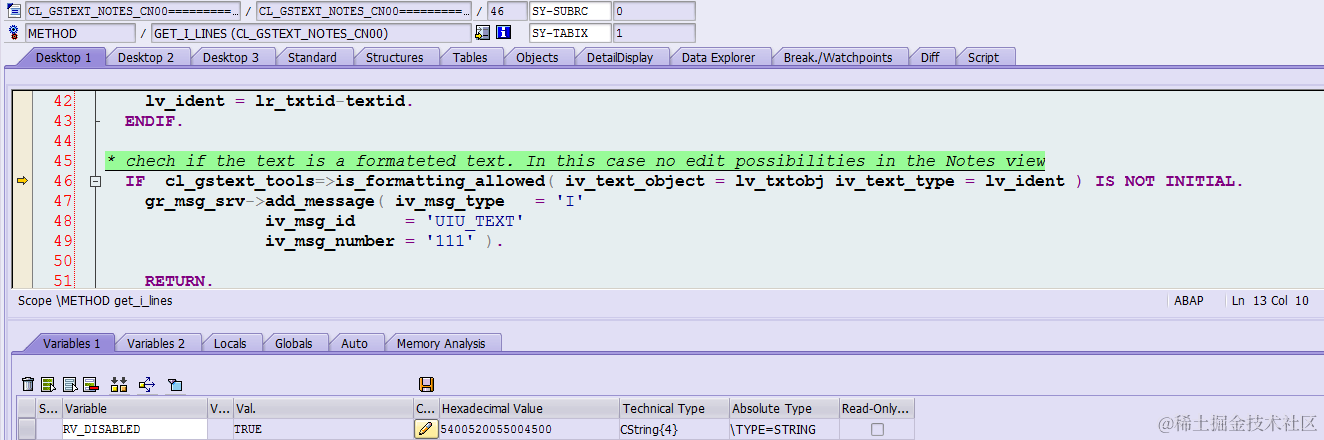Screen dimensions: 1324x440
Task: Click the Ln 13 Col 10 position indicator
Action: pyautogui.click(x=1270, y=300)
